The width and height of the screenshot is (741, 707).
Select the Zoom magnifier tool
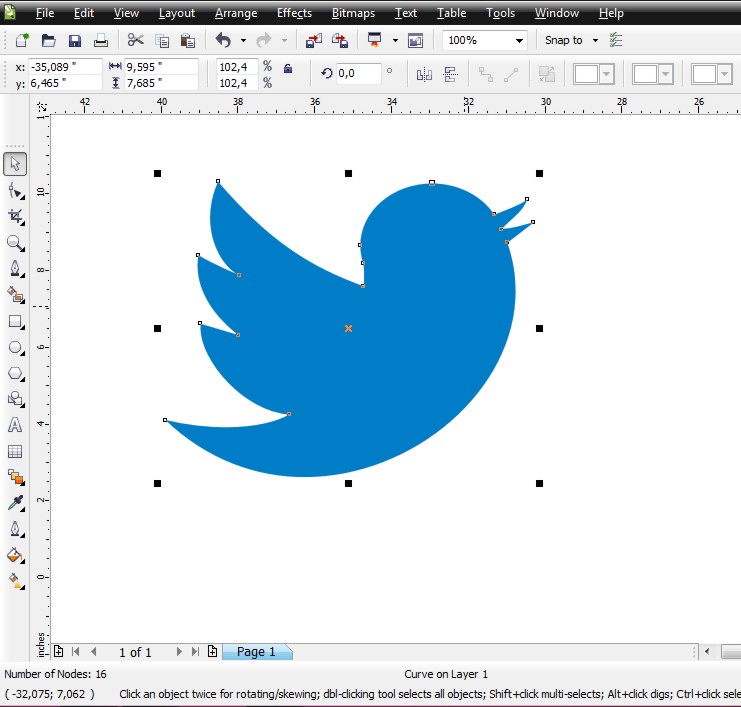(16, 243)
